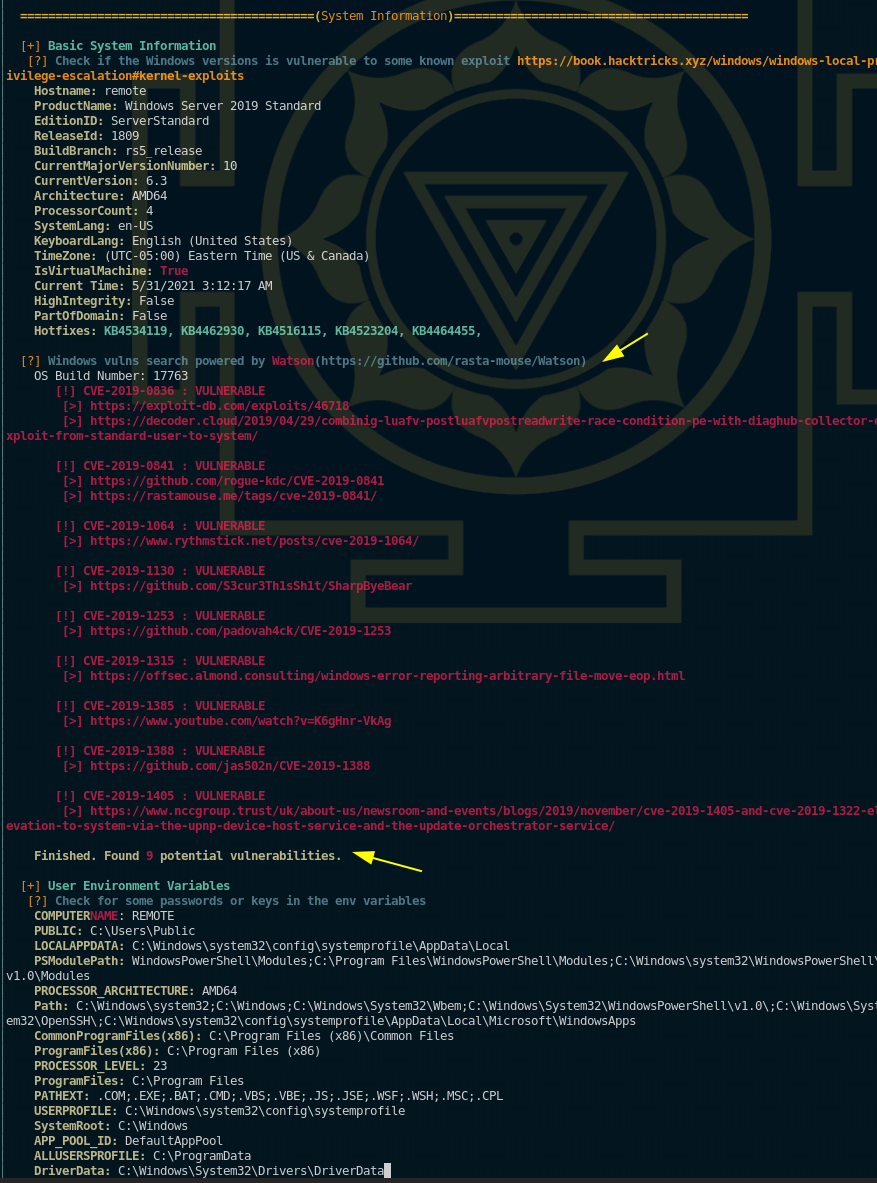This screenshot has width=877, height=1183.
Task: Open the SharpByeBear GitHub link
Action: (x=251, y=586)
